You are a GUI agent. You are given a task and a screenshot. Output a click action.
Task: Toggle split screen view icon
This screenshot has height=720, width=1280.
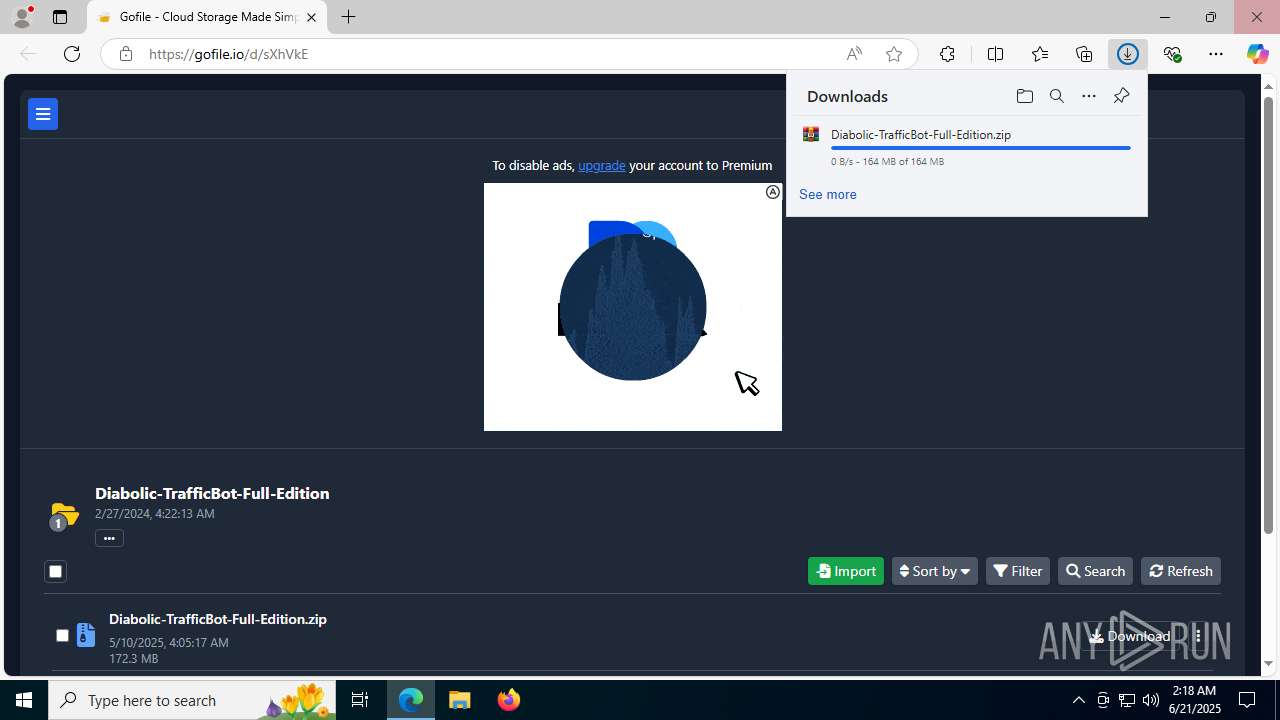[995, 54]
